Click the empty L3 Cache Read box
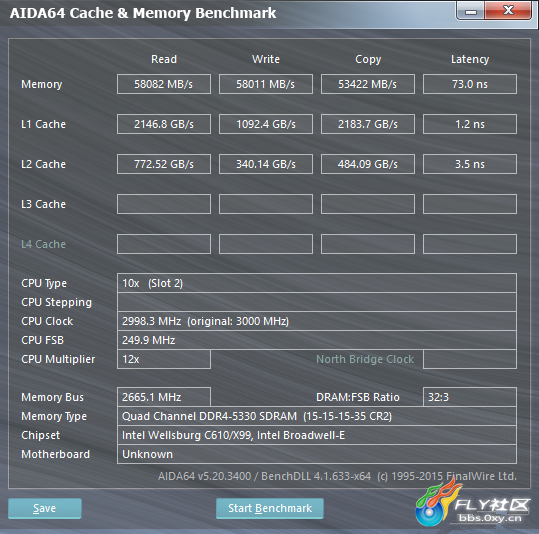The height and width of the screenshot is (534, 539). (x=164, y=204)
